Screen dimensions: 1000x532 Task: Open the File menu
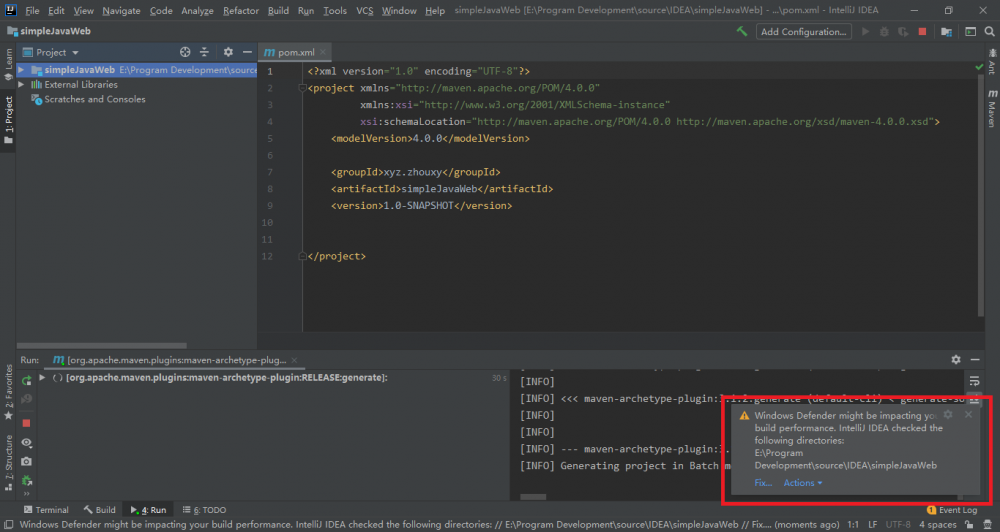click(x=32, y=11)
